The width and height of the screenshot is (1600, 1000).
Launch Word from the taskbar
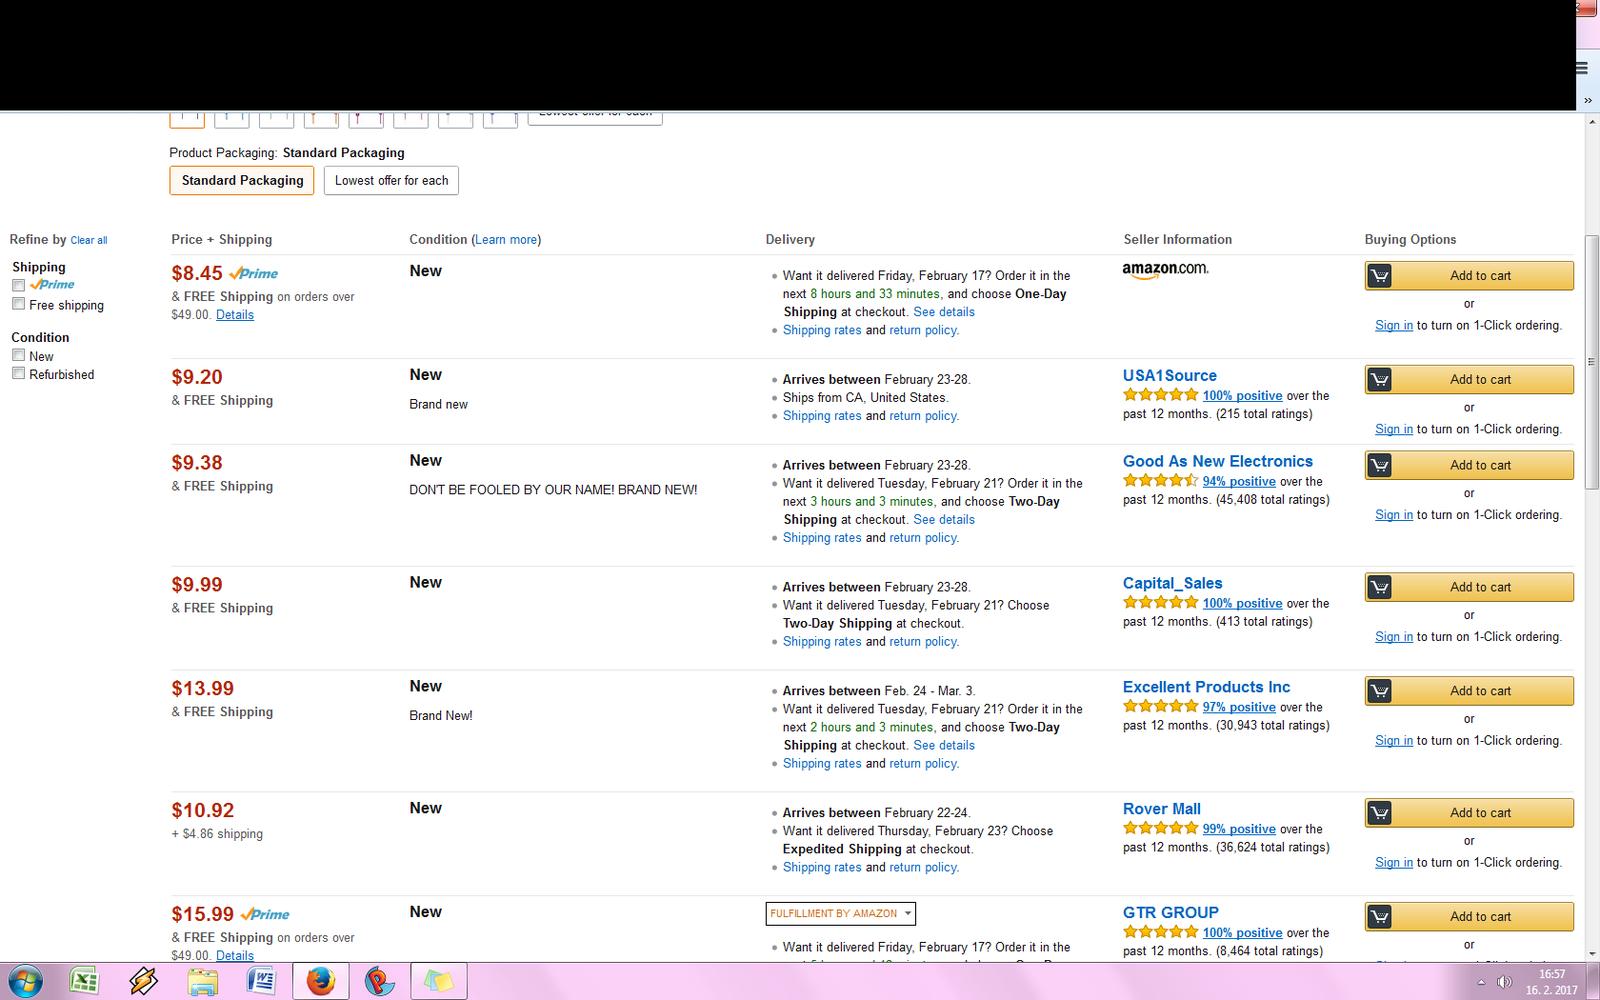coord(261,981)
